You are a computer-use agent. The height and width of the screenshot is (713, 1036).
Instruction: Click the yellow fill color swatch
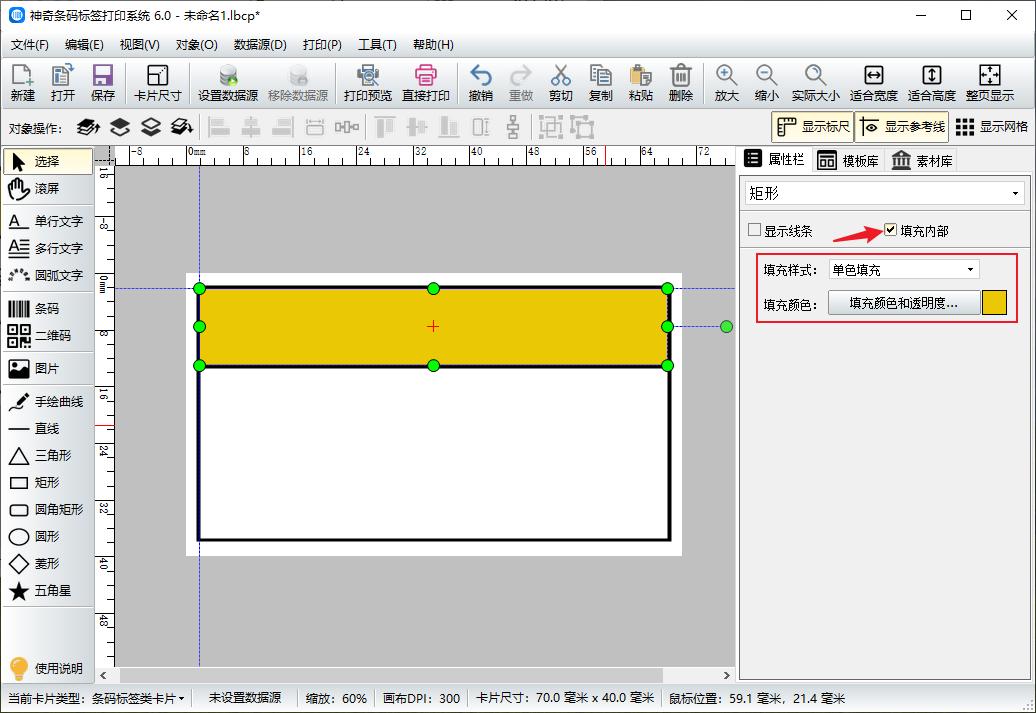pyautogui.click(x=993, y=302)
